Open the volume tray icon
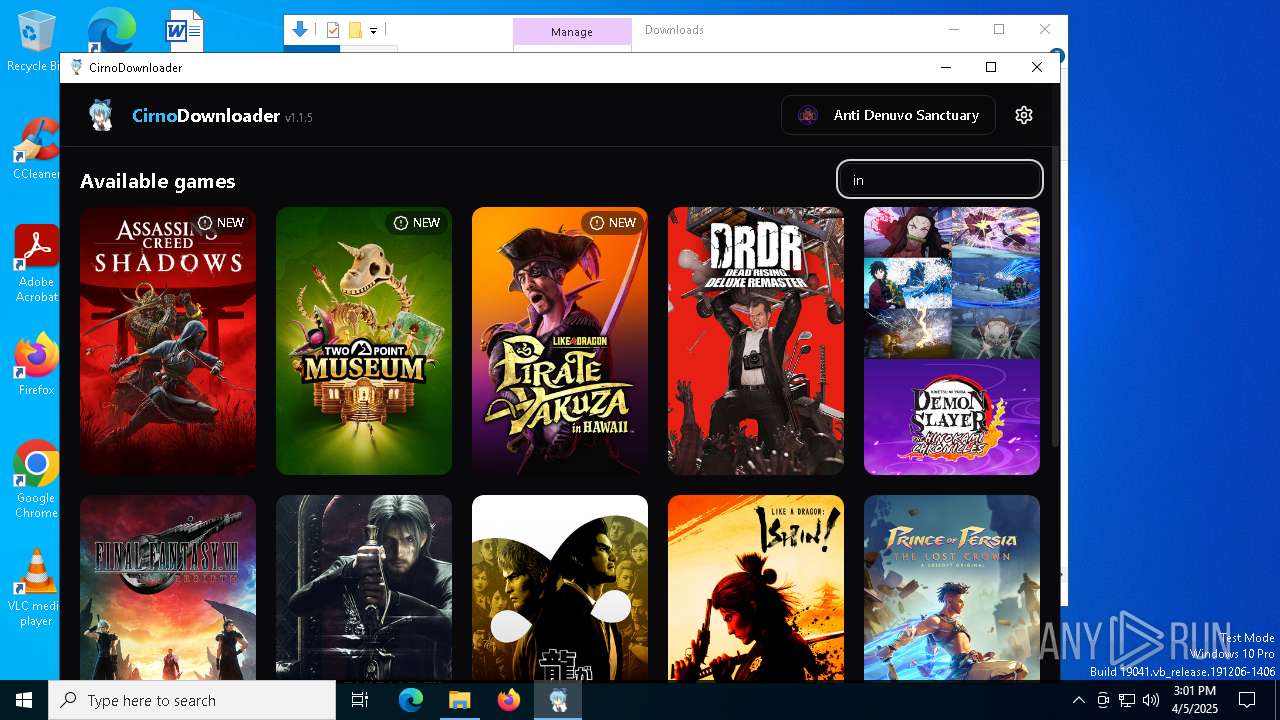Screen dimensions: 1280x720 tap(1151, 700)
